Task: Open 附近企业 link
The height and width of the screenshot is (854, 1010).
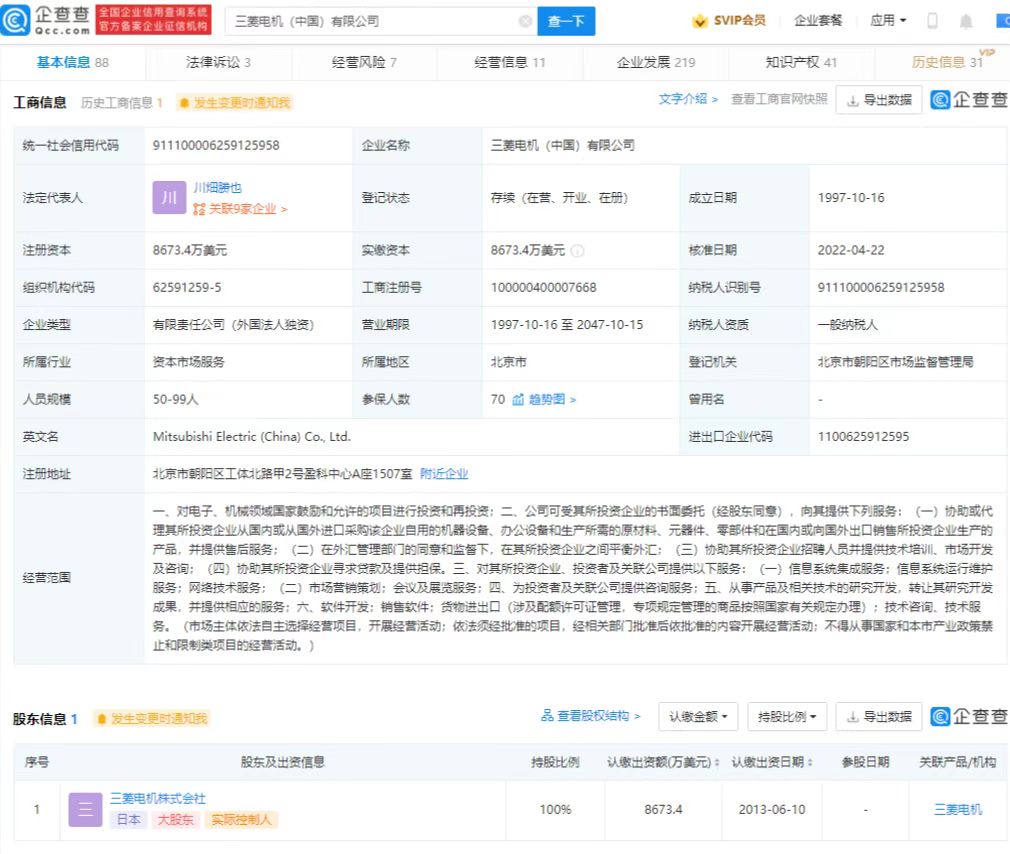Action: click(x=444, y=474)
